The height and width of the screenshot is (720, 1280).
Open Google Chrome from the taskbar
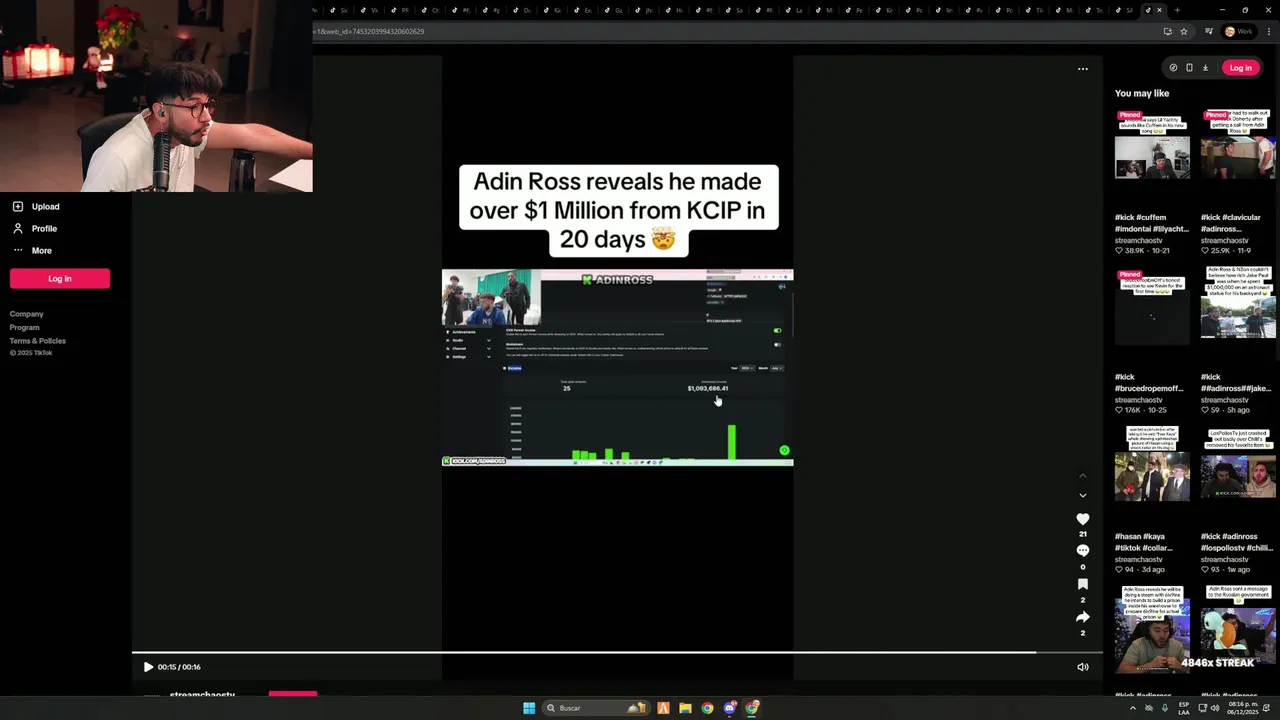tap(707, 708)
